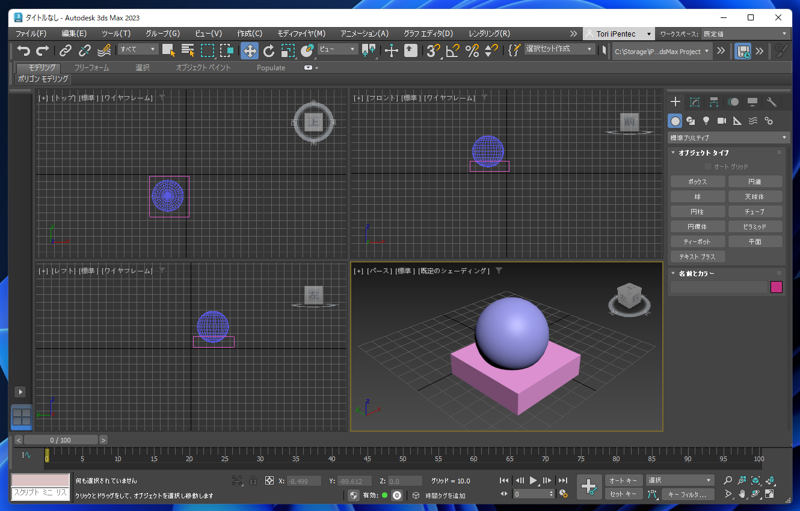Image resolution: width=800 pixels, height=511 pixels.
Task: Open the project path dropdown
Action: click(662, 51)
